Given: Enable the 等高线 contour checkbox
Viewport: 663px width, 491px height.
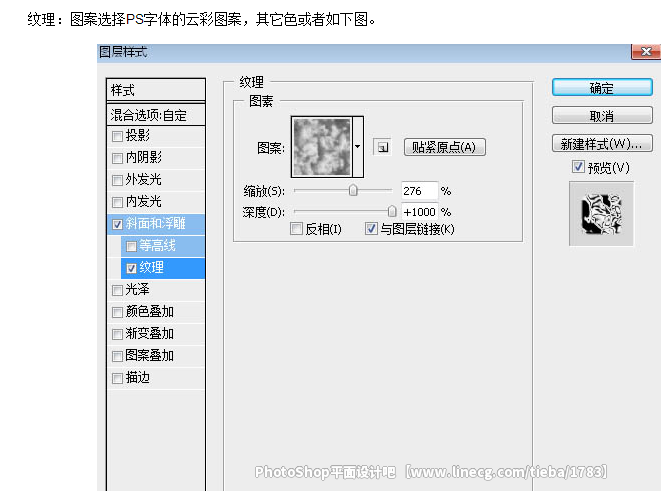Looking at the screenshot, I should pyautogui.click(x=132, y=246).
